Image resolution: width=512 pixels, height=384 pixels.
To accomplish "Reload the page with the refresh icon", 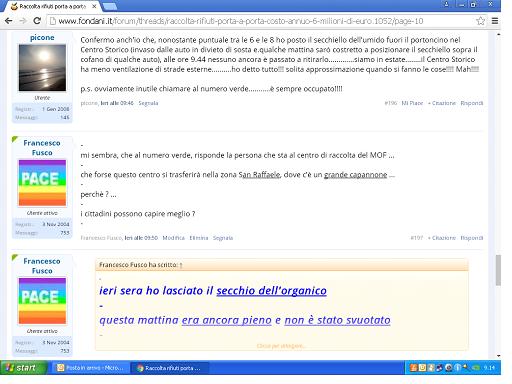I will (37, 21).
